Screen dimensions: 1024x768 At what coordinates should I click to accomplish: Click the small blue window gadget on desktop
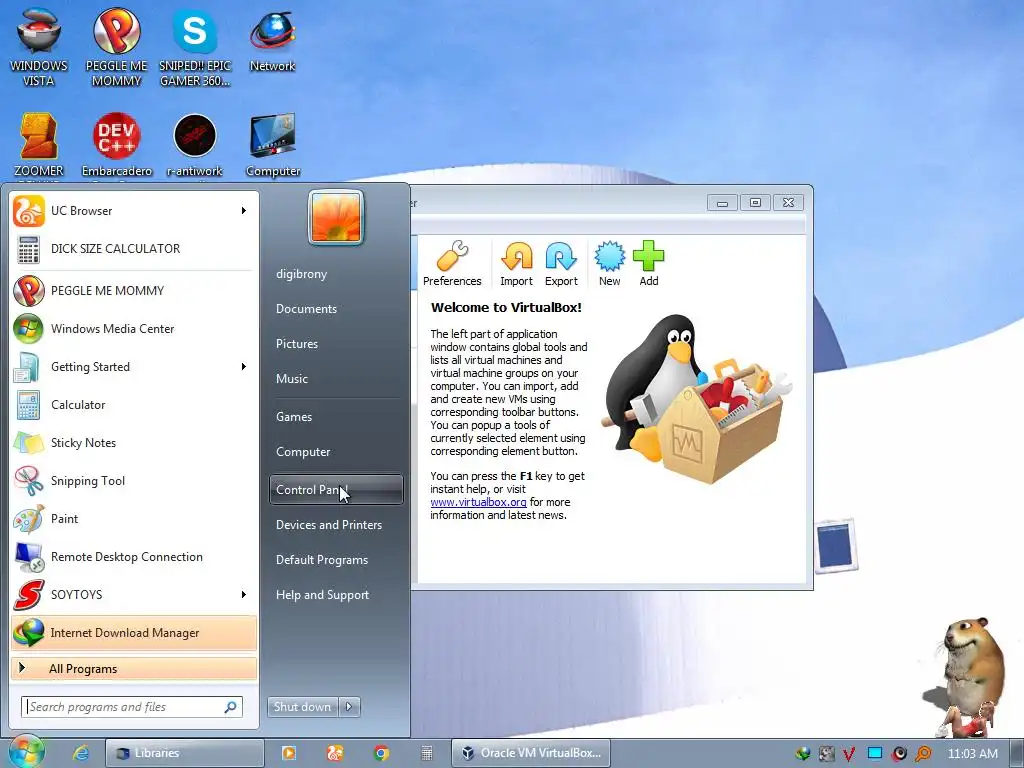[x=835, y=545]
